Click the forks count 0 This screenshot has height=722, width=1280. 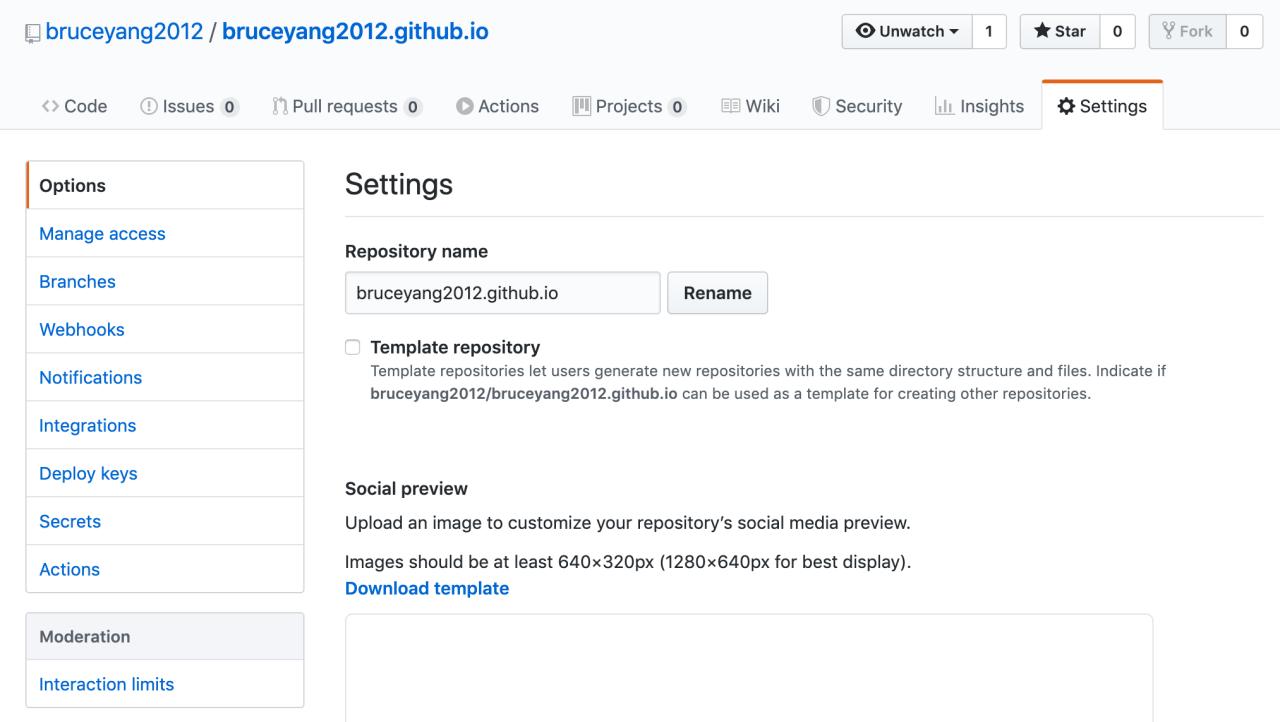point(1244,31)
